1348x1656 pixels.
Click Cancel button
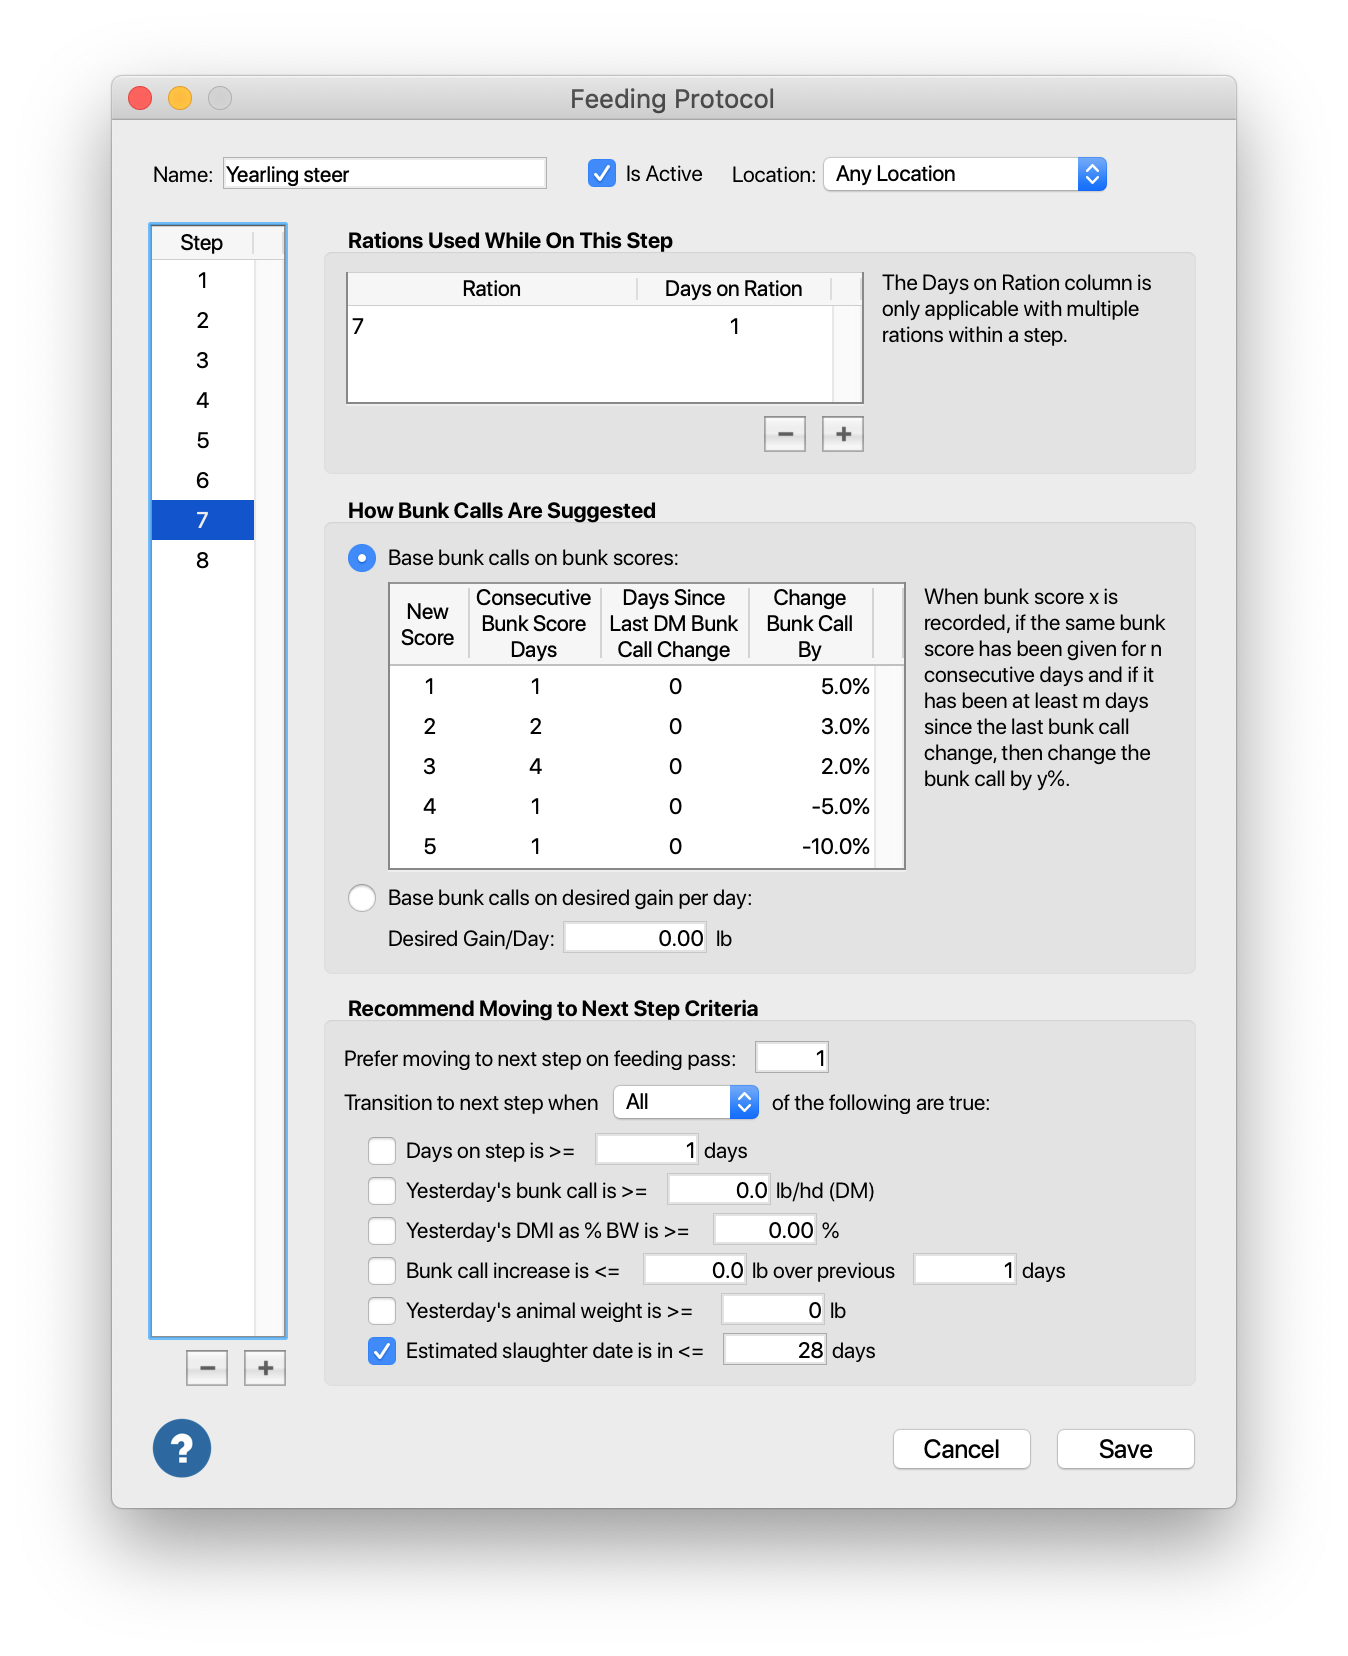point(962,1449)
